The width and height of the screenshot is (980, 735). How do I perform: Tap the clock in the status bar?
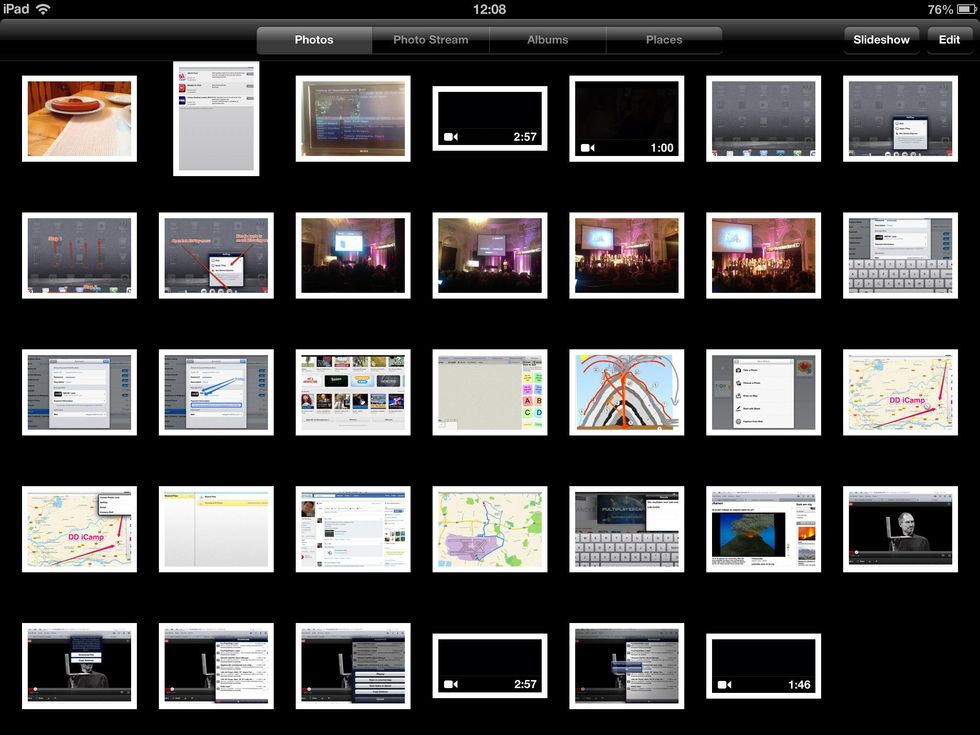[x=490, y=9]
